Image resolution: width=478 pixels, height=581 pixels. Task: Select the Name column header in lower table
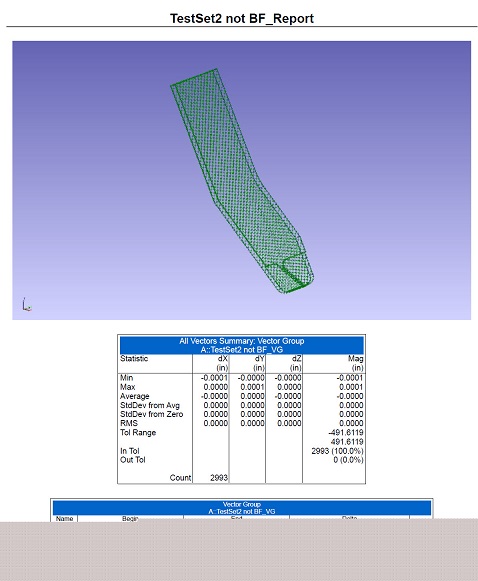pyautogui.click(x=64, y=518)
